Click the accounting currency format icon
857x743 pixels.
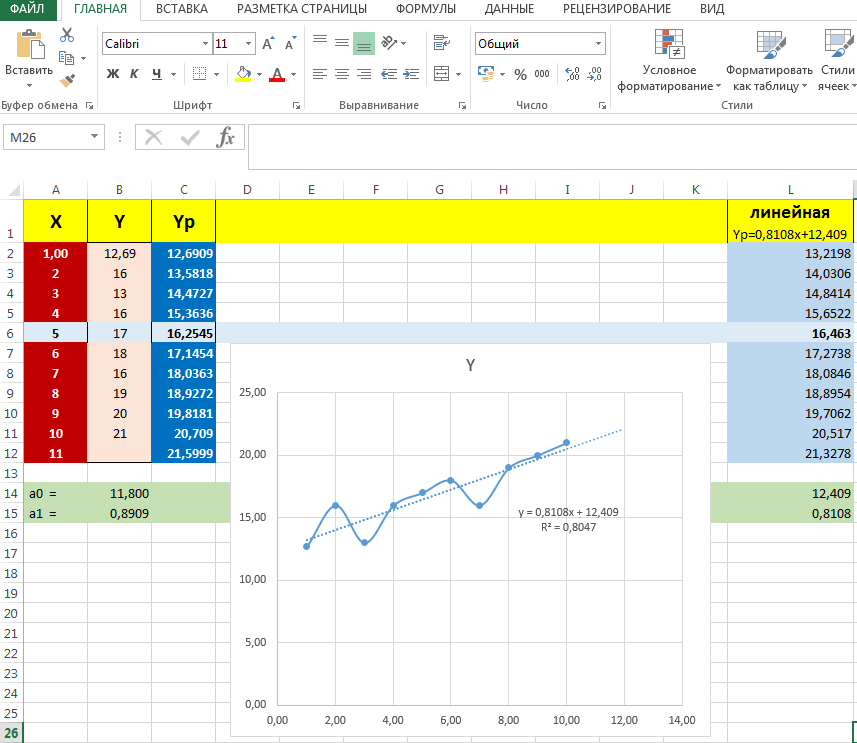[x=486, y=74]
